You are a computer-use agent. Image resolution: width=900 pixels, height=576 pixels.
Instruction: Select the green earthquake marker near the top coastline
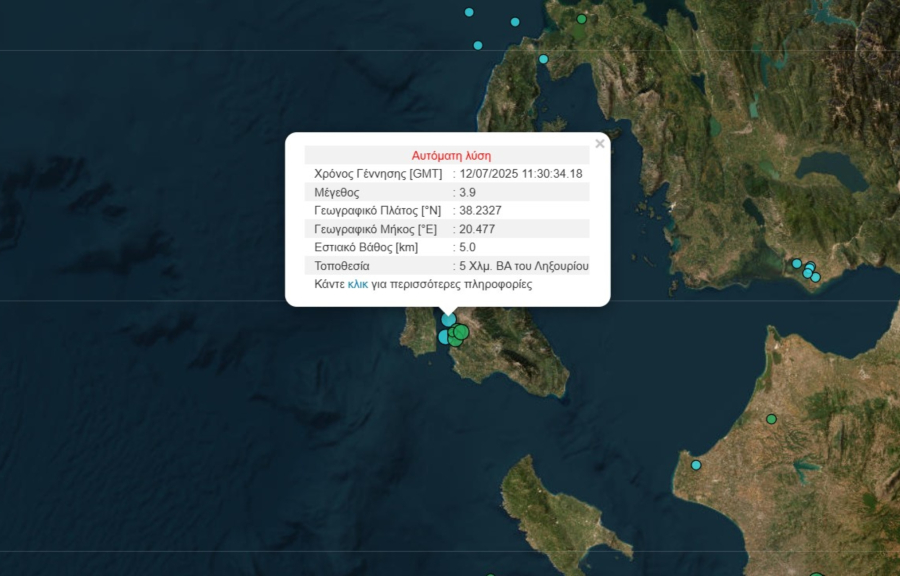(582, 19)
